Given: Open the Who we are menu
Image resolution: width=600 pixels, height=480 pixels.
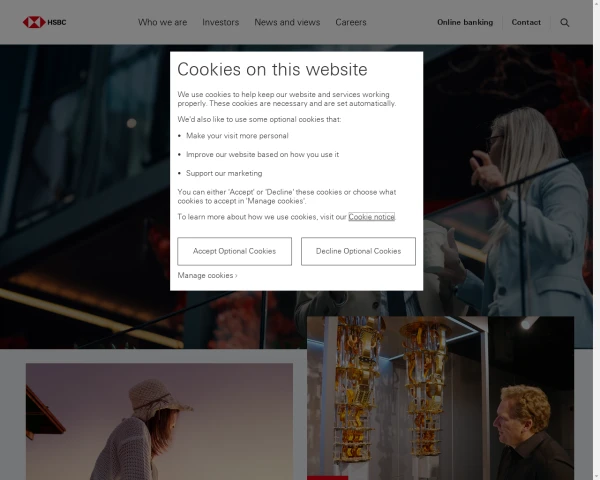Looking at the screenshot, I should (162, 22).
